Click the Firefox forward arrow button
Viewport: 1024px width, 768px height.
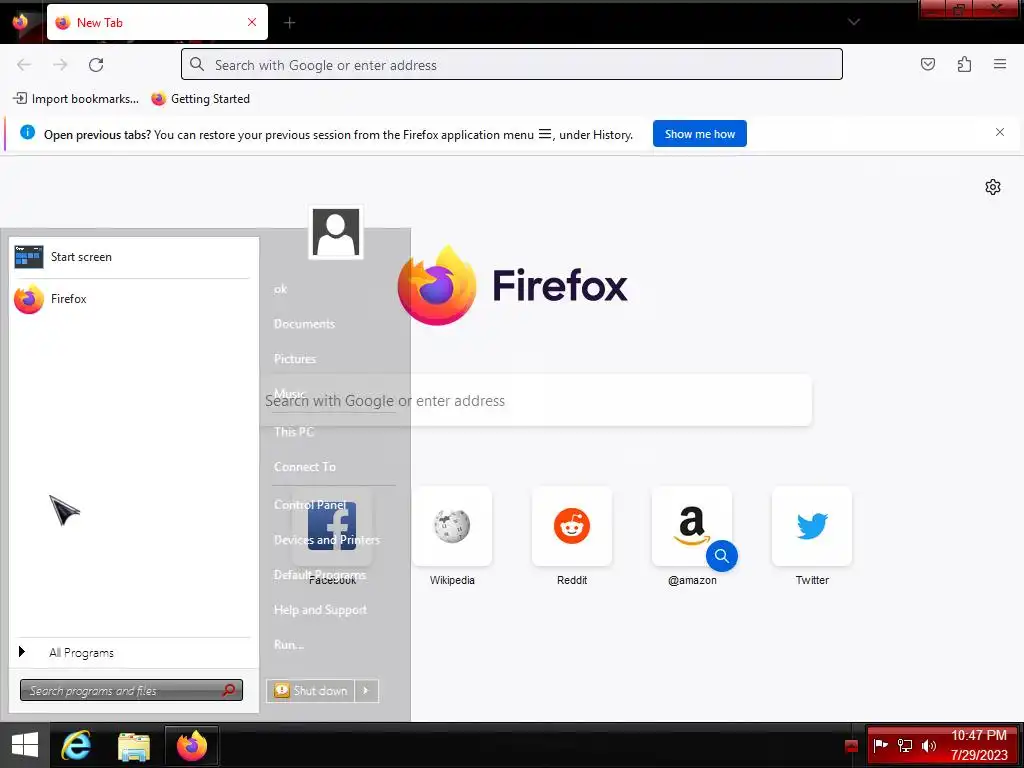(60, 65)
